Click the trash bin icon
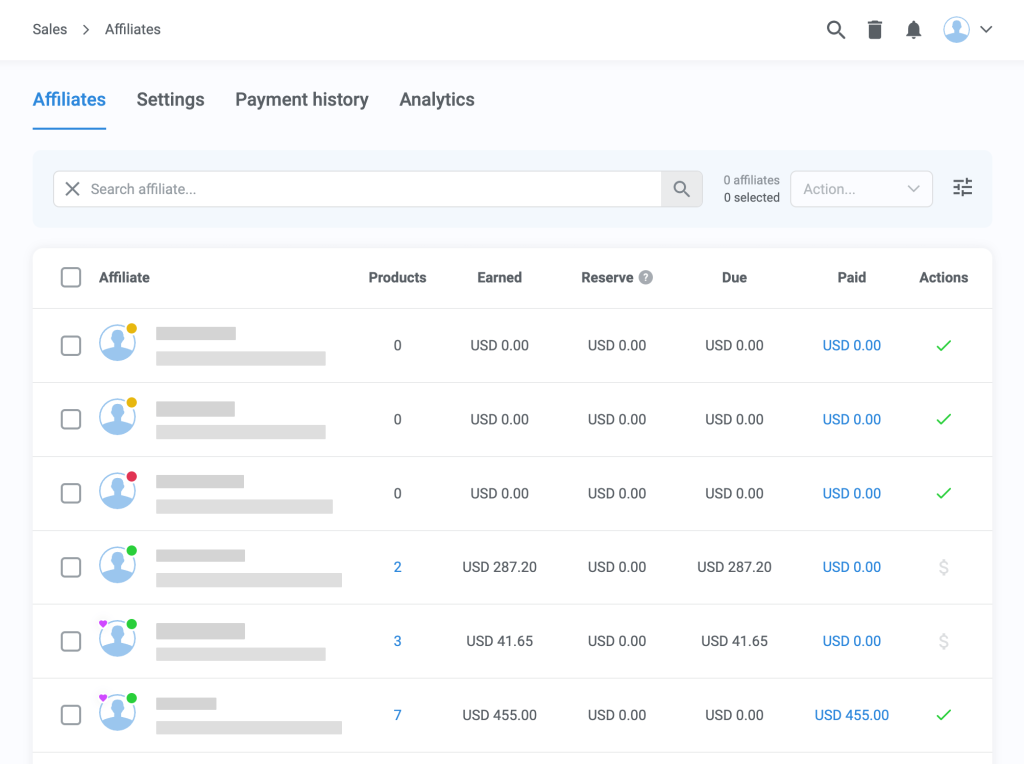The height and width of the screenshot is (764, 1024). click(875, 29)
